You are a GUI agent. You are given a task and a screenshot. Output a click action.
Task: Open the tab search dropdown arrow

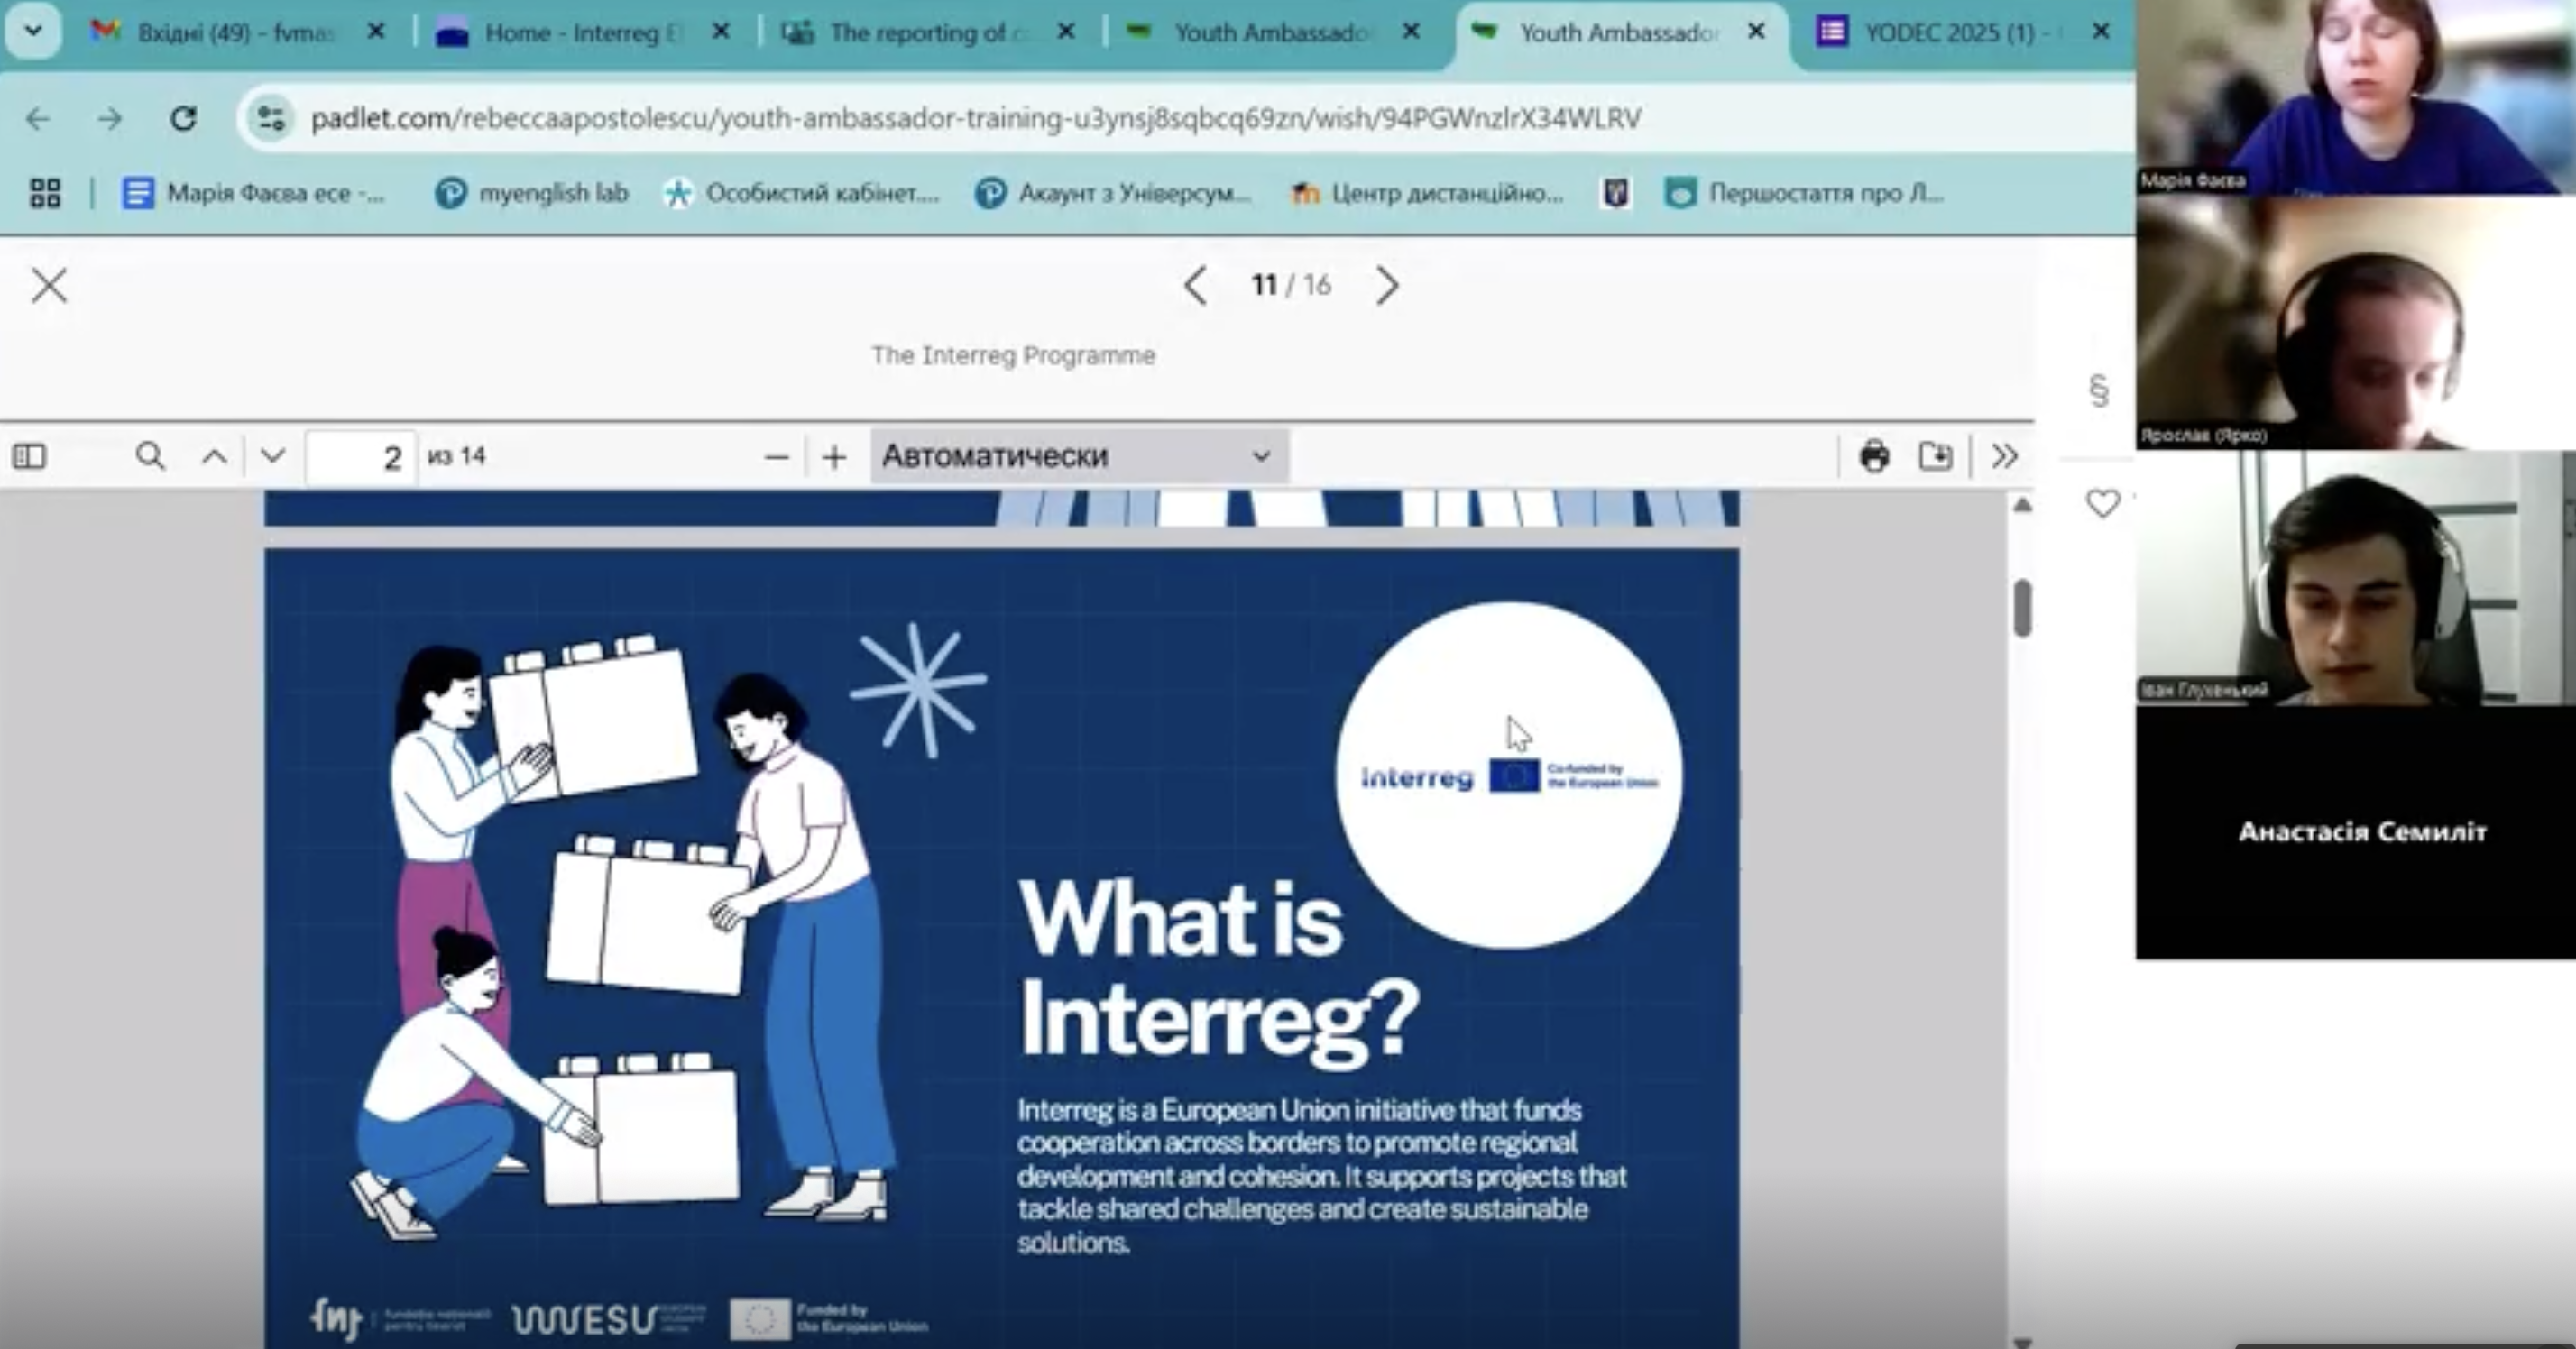33,30
